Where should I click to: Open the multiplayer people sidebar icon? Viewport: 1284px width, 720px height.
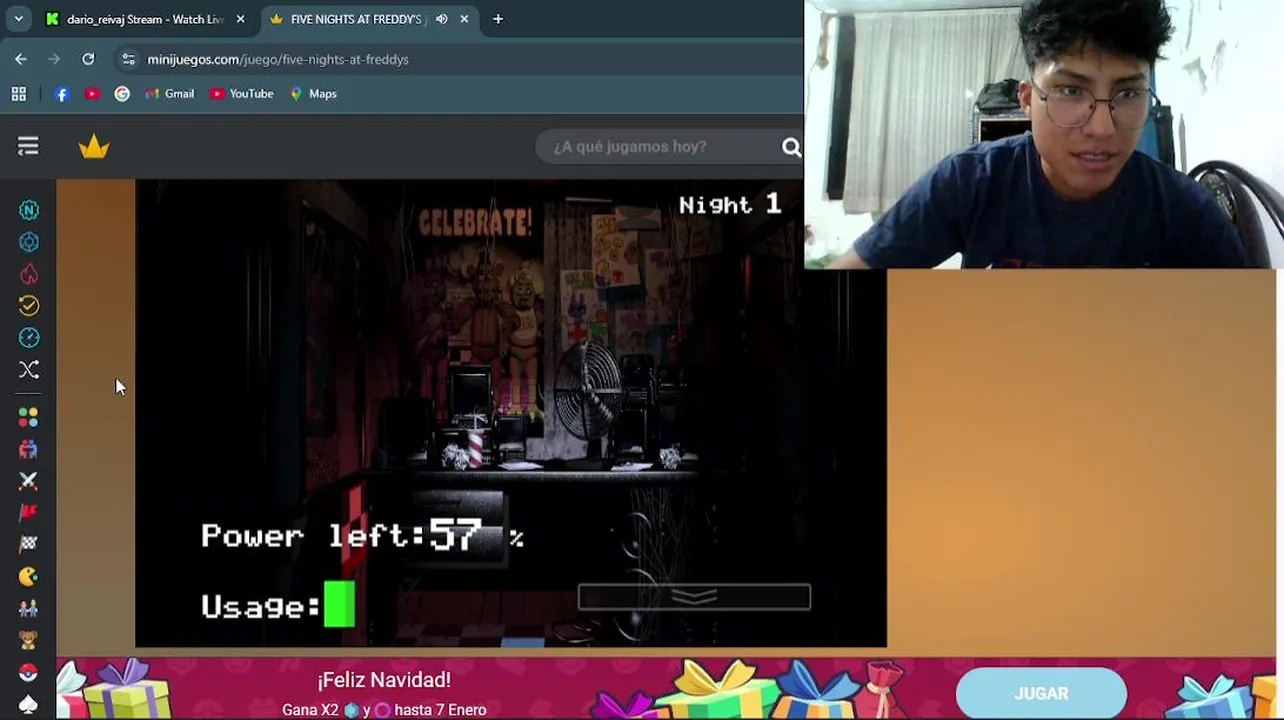pyautogui.click(x=29, y=449)
